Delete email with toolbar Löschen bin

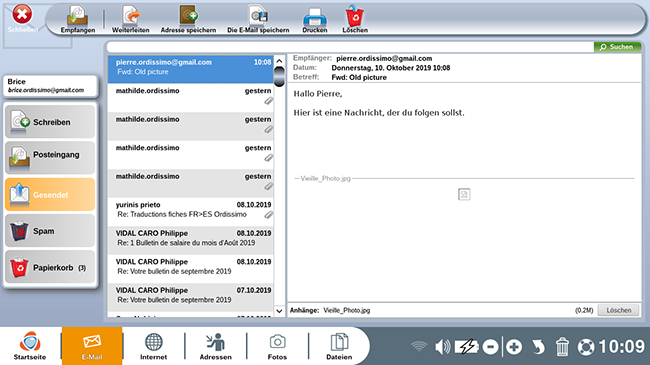click(355, 19)
